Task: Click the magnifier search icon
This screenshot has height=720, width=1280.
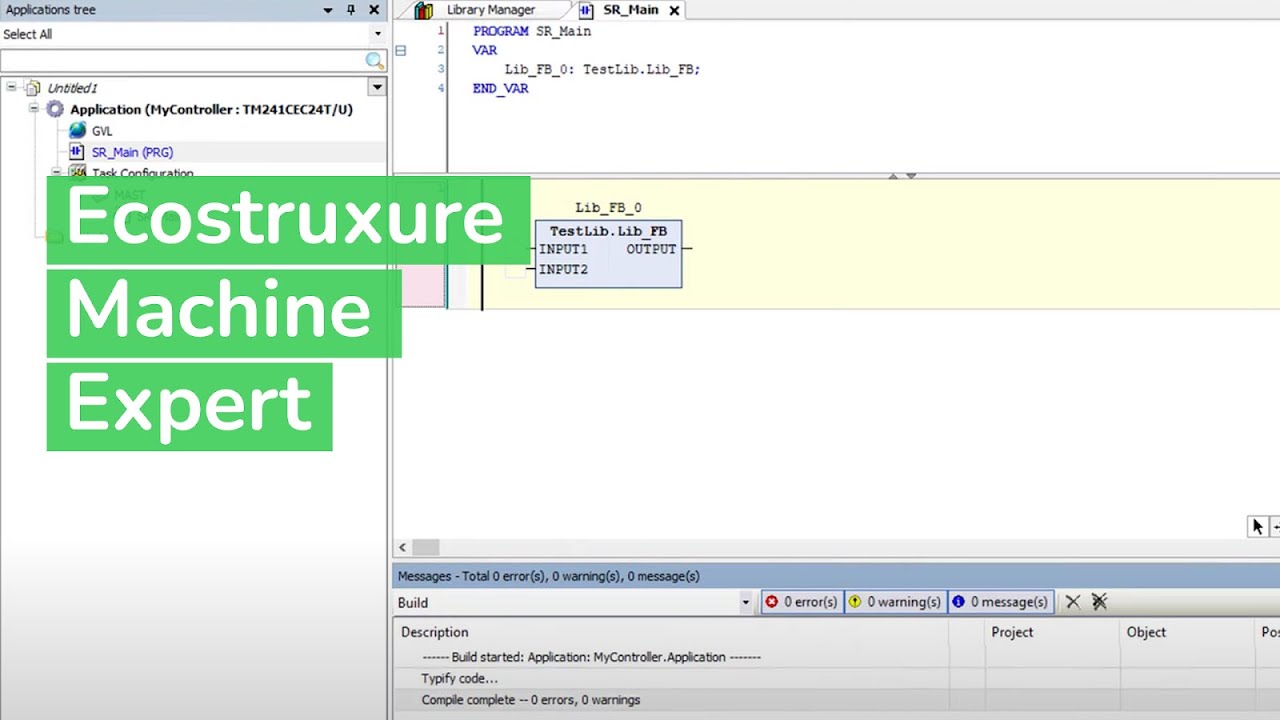Action: [x=375, y=61]
